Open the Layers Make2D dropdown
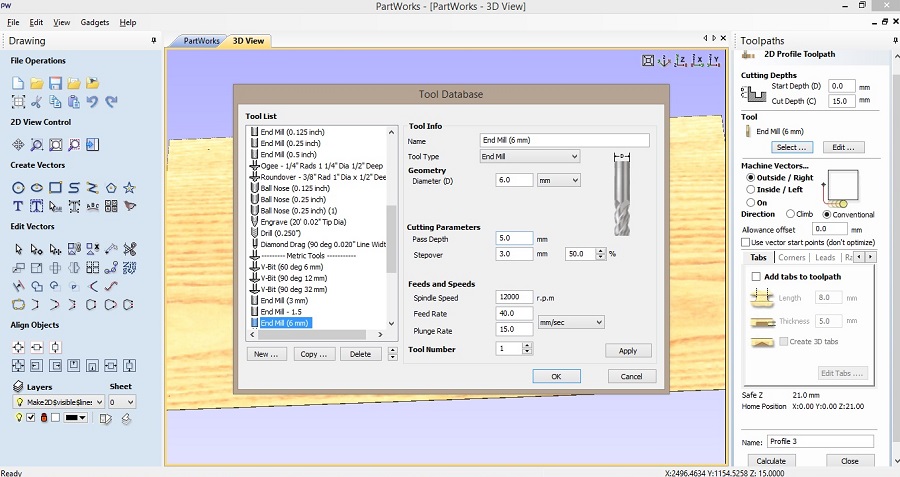 [58, 402]
